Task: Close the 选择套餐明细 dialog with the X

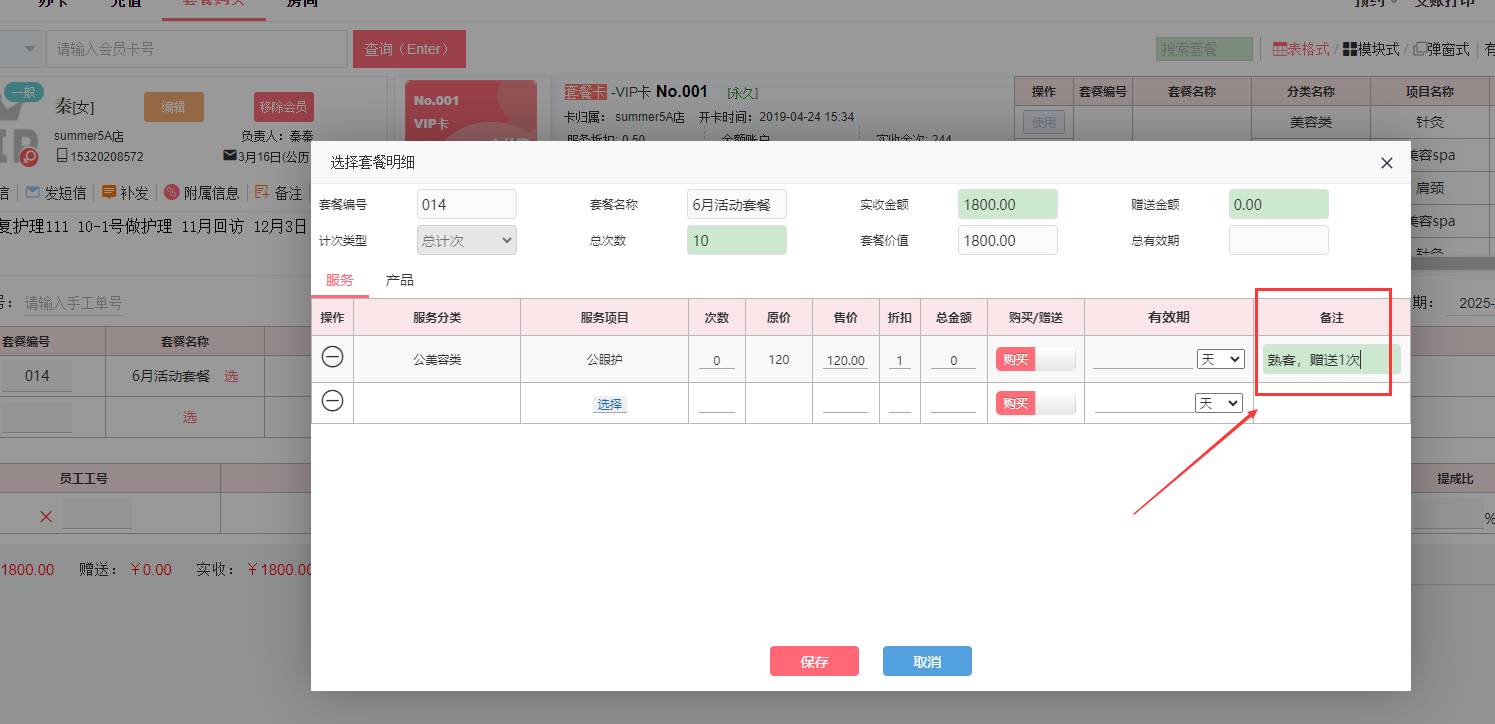Action: 1386,163
